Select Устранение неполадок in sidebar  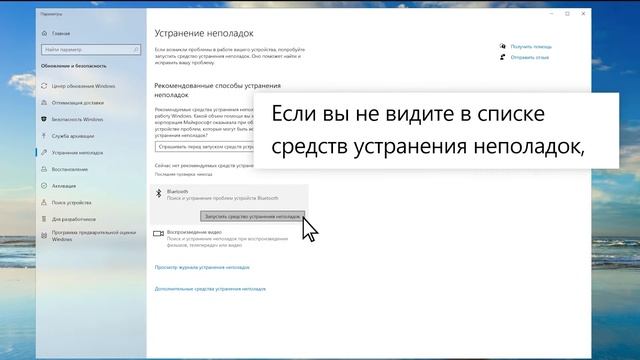click(77, 153)
